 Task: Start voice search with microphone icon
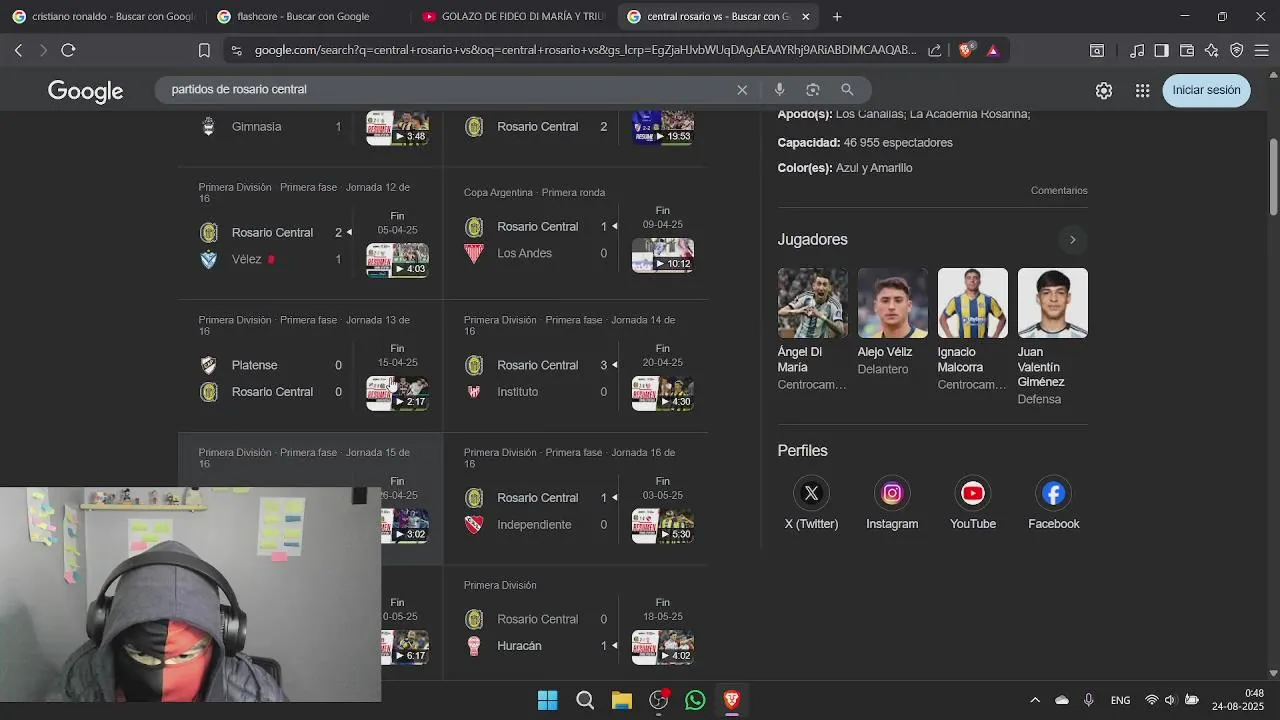779,90
